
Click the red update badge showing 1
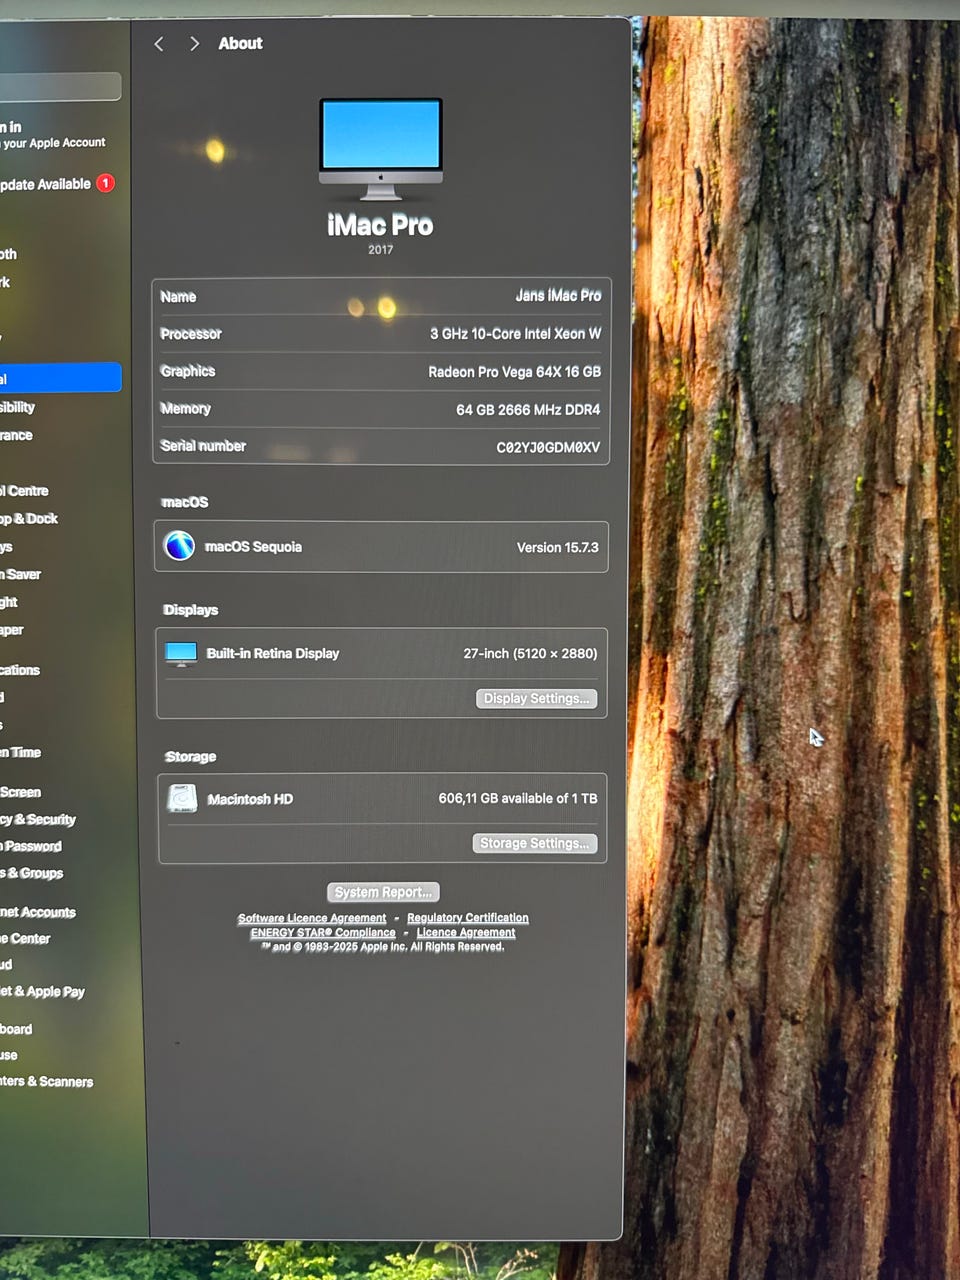tap(105, 183)
